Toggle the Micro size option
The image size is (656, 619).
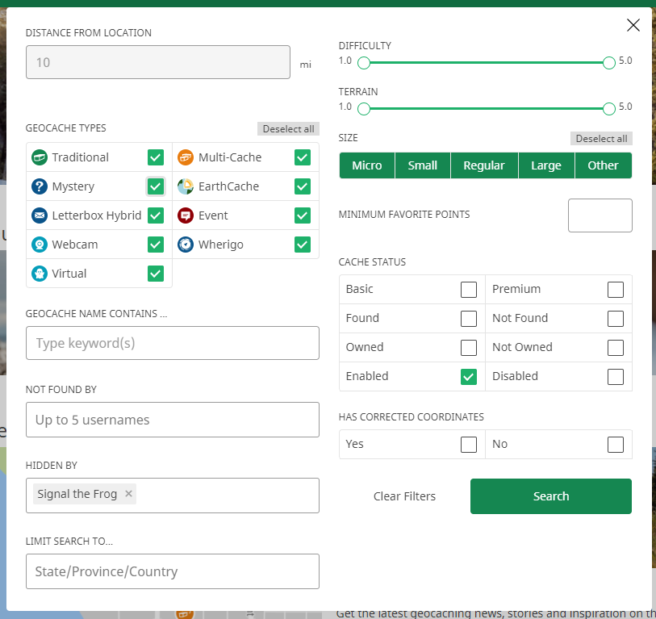pyautogui.click(x=367, y=166)
